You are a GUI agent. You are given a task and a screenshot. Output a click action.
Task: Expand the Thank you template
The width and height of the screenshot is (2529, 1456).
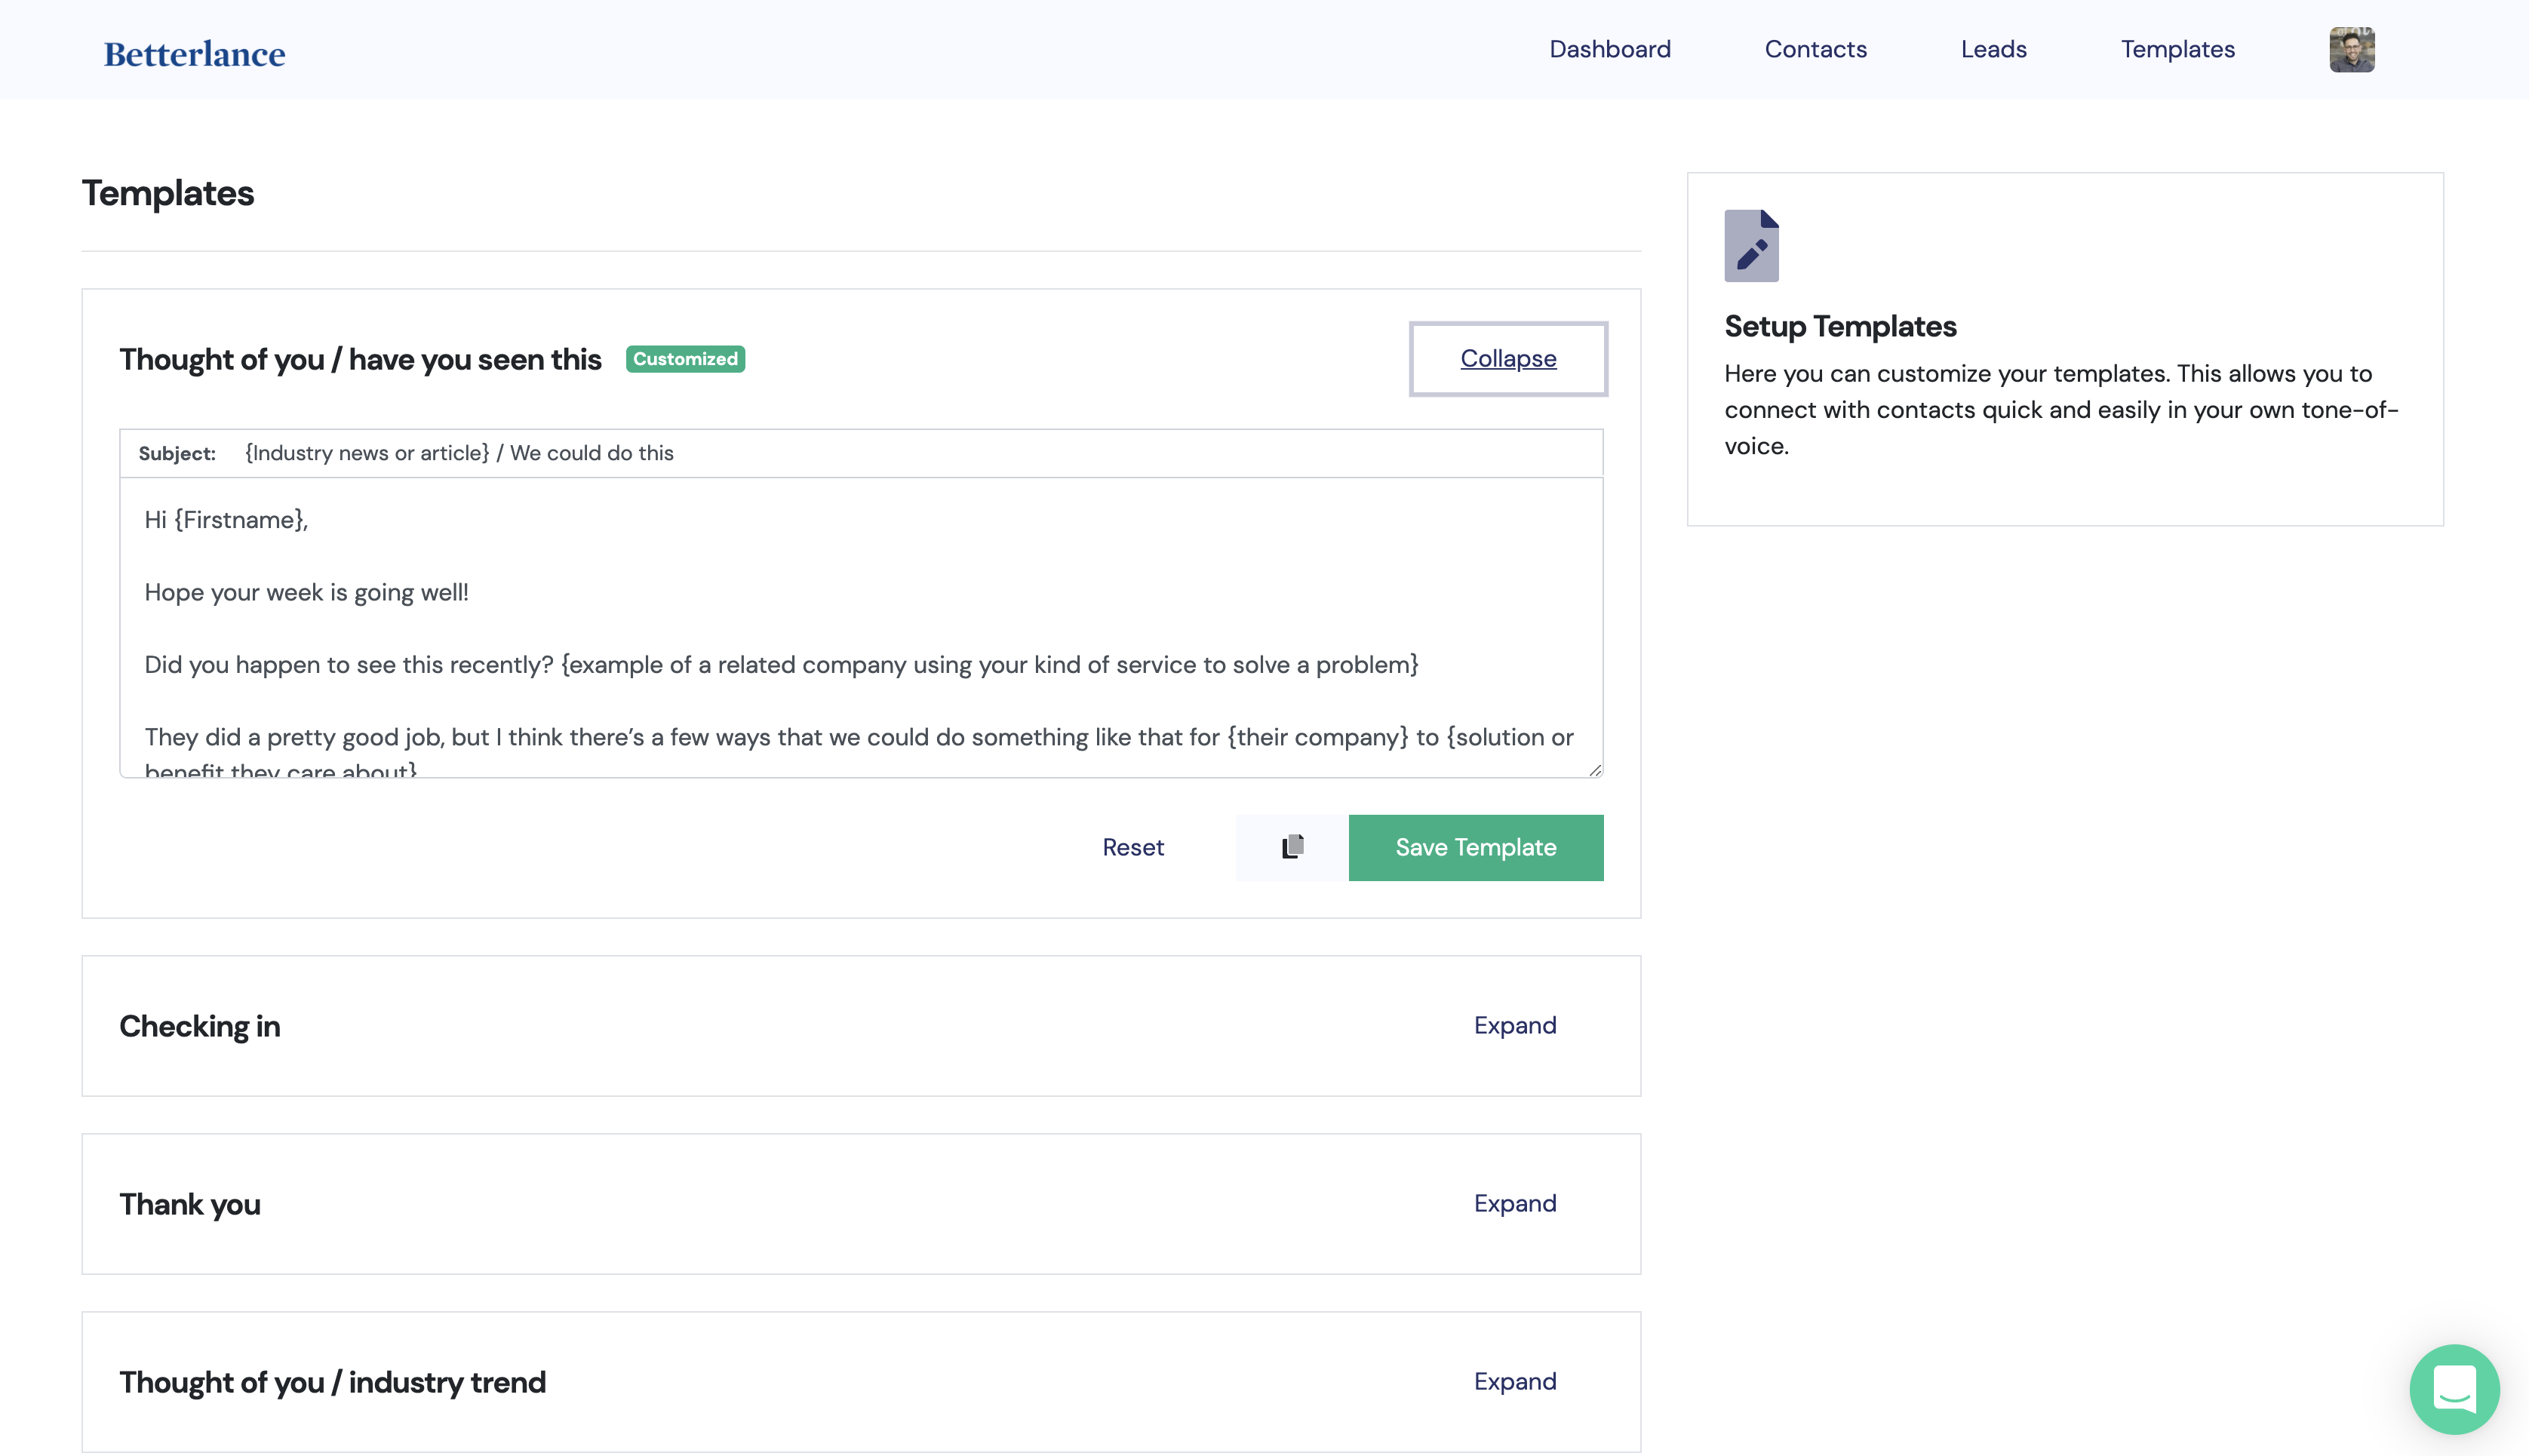tap(1514, 1203)
